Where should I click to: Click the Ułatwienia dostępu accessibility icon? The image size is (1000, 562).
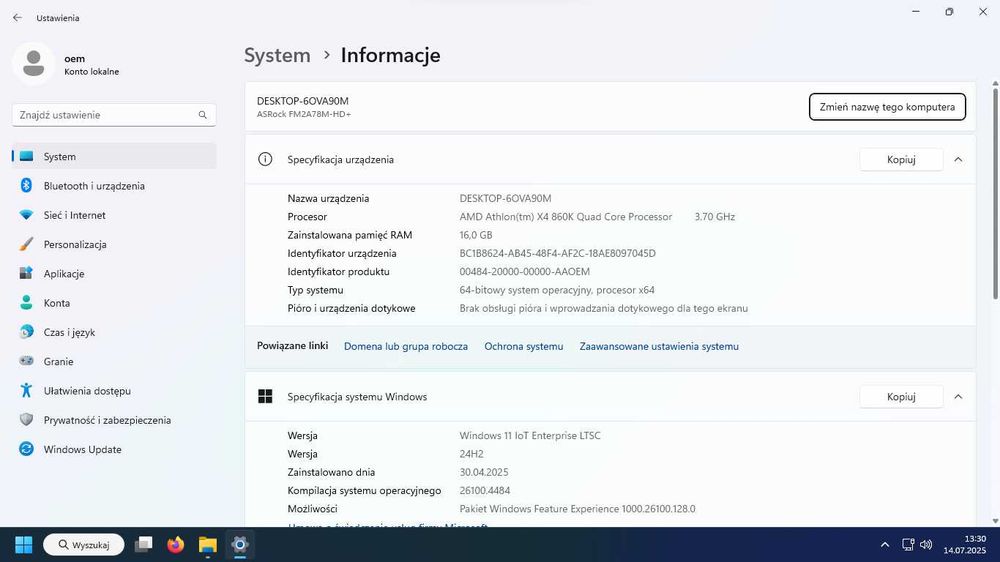pyautogui.click(x=26, y=390)
